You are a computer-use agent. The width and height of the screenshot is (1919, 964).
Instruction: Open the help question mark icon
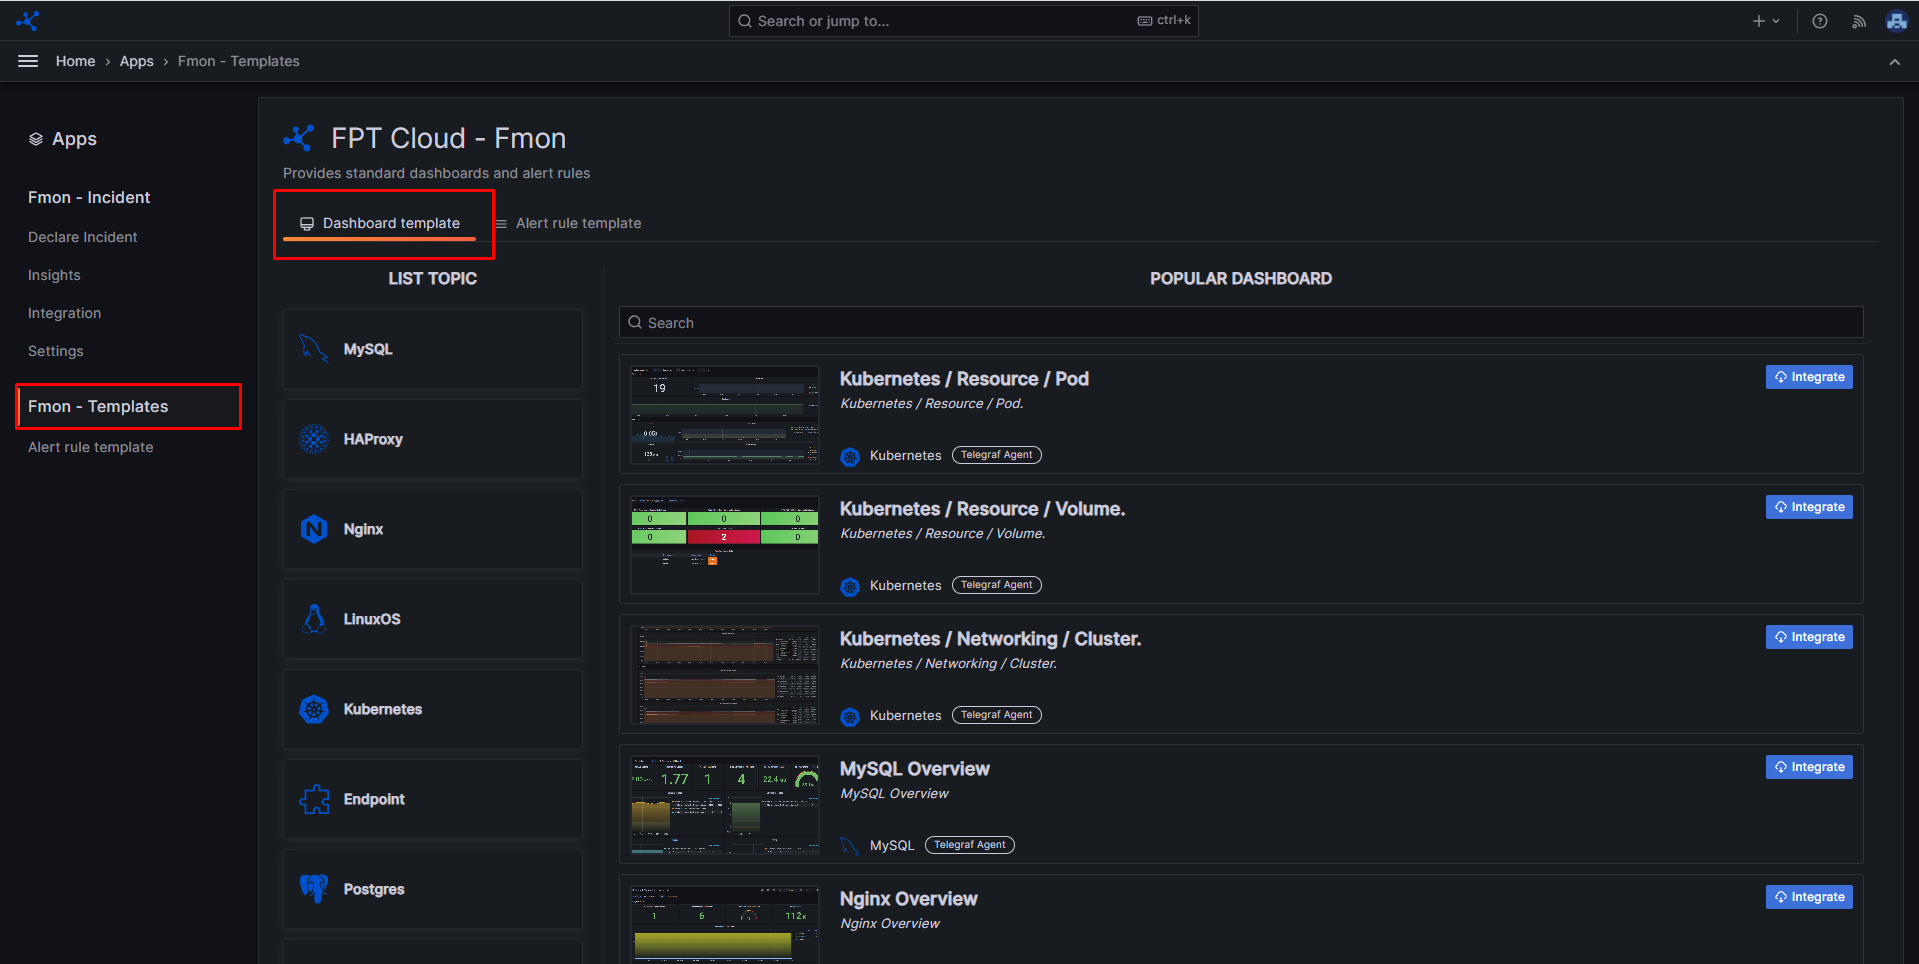[x=1819, y=21]
